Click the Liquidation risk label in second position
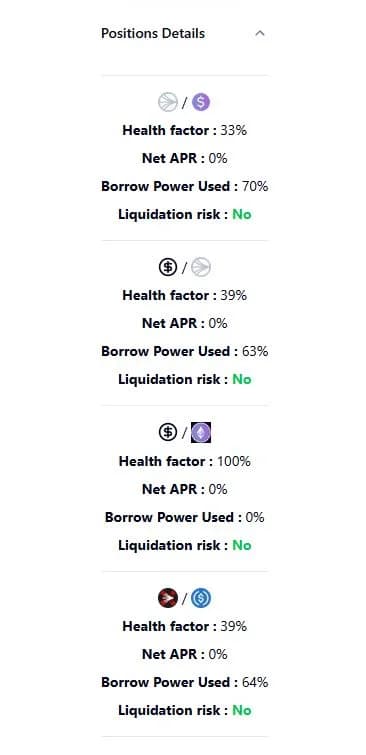 [x=173, y=379]
